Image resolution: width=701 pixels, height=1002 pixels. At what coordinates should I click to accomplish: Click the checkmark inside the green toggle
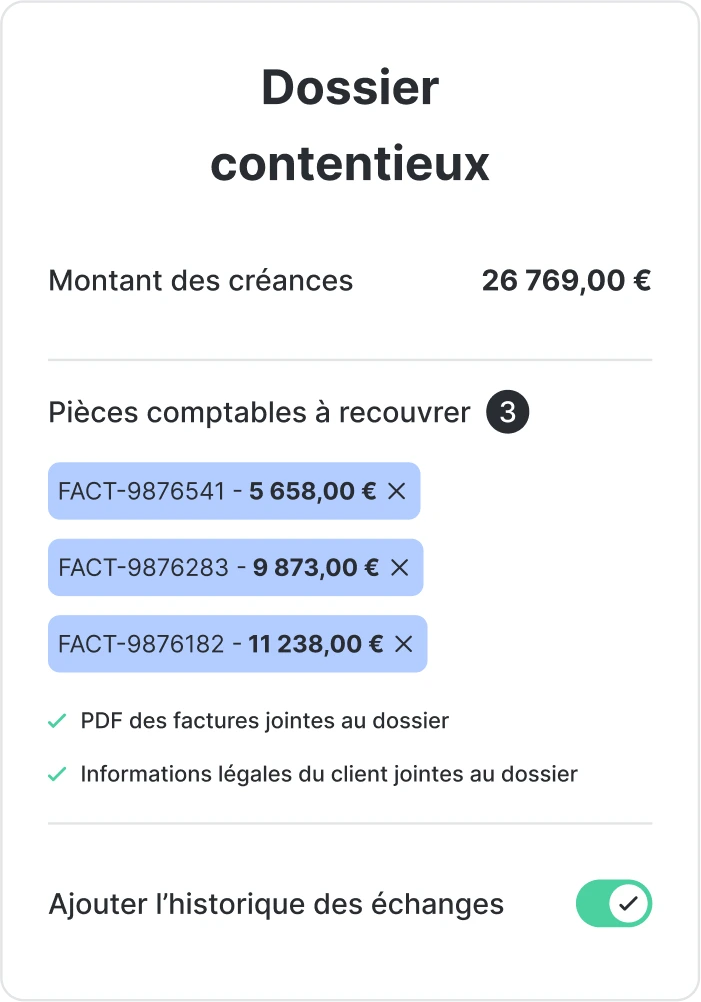[x=629, y=903]
